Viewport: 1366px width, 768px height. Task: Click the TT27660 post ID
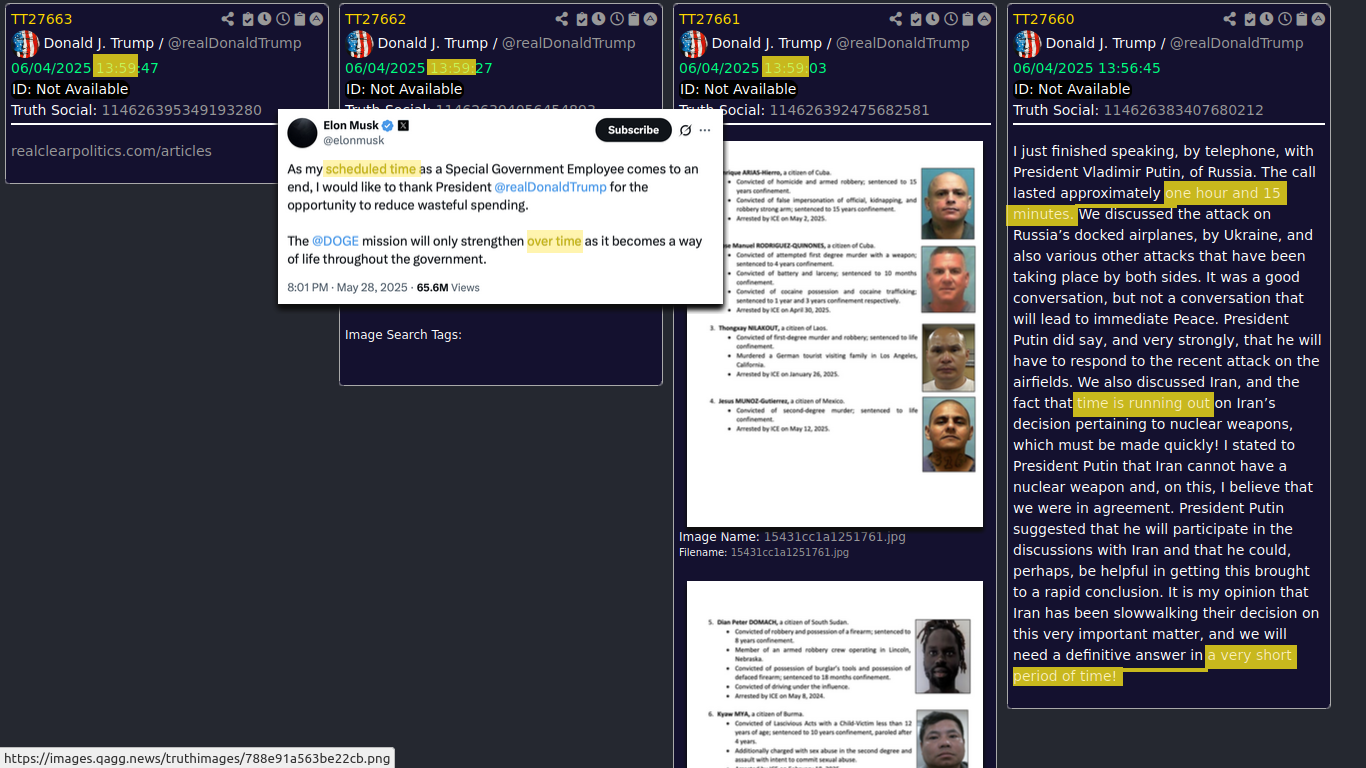(x=1044, y=19)
